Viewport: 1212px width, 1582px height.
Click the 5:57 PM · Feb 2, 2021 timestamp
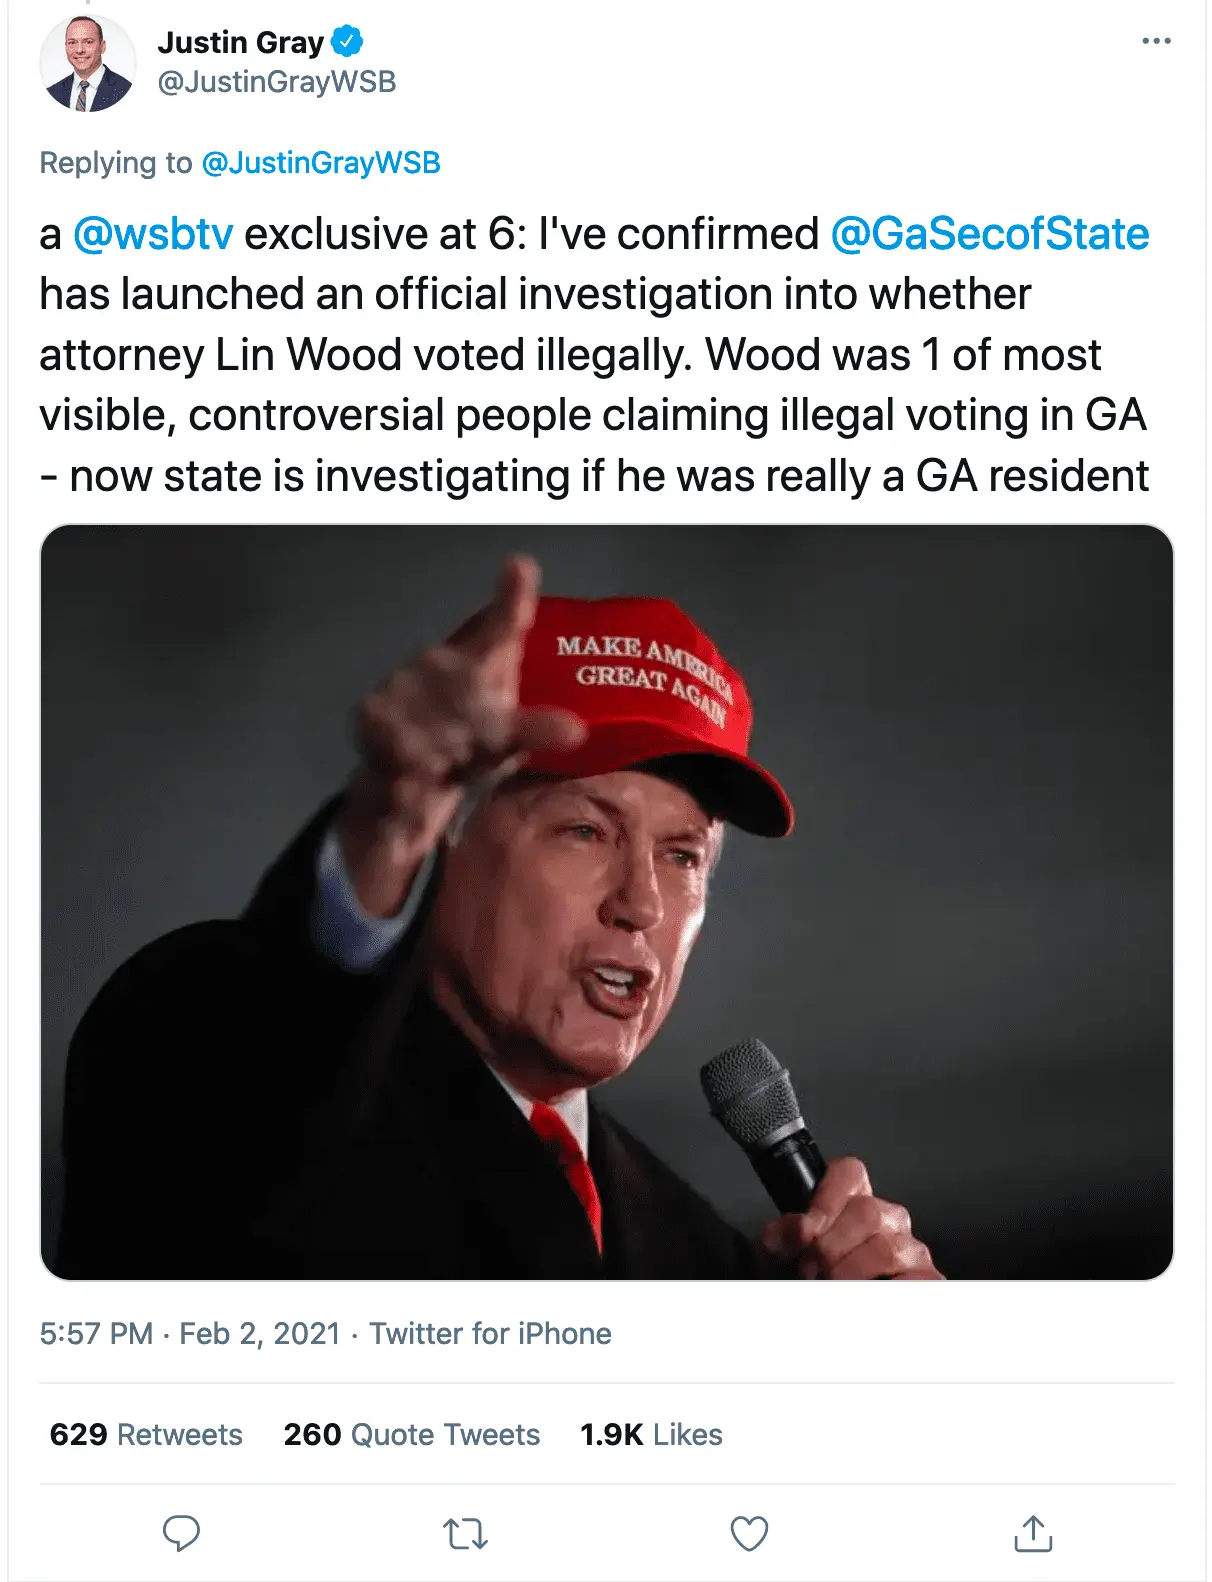[x=190, y=1333]
